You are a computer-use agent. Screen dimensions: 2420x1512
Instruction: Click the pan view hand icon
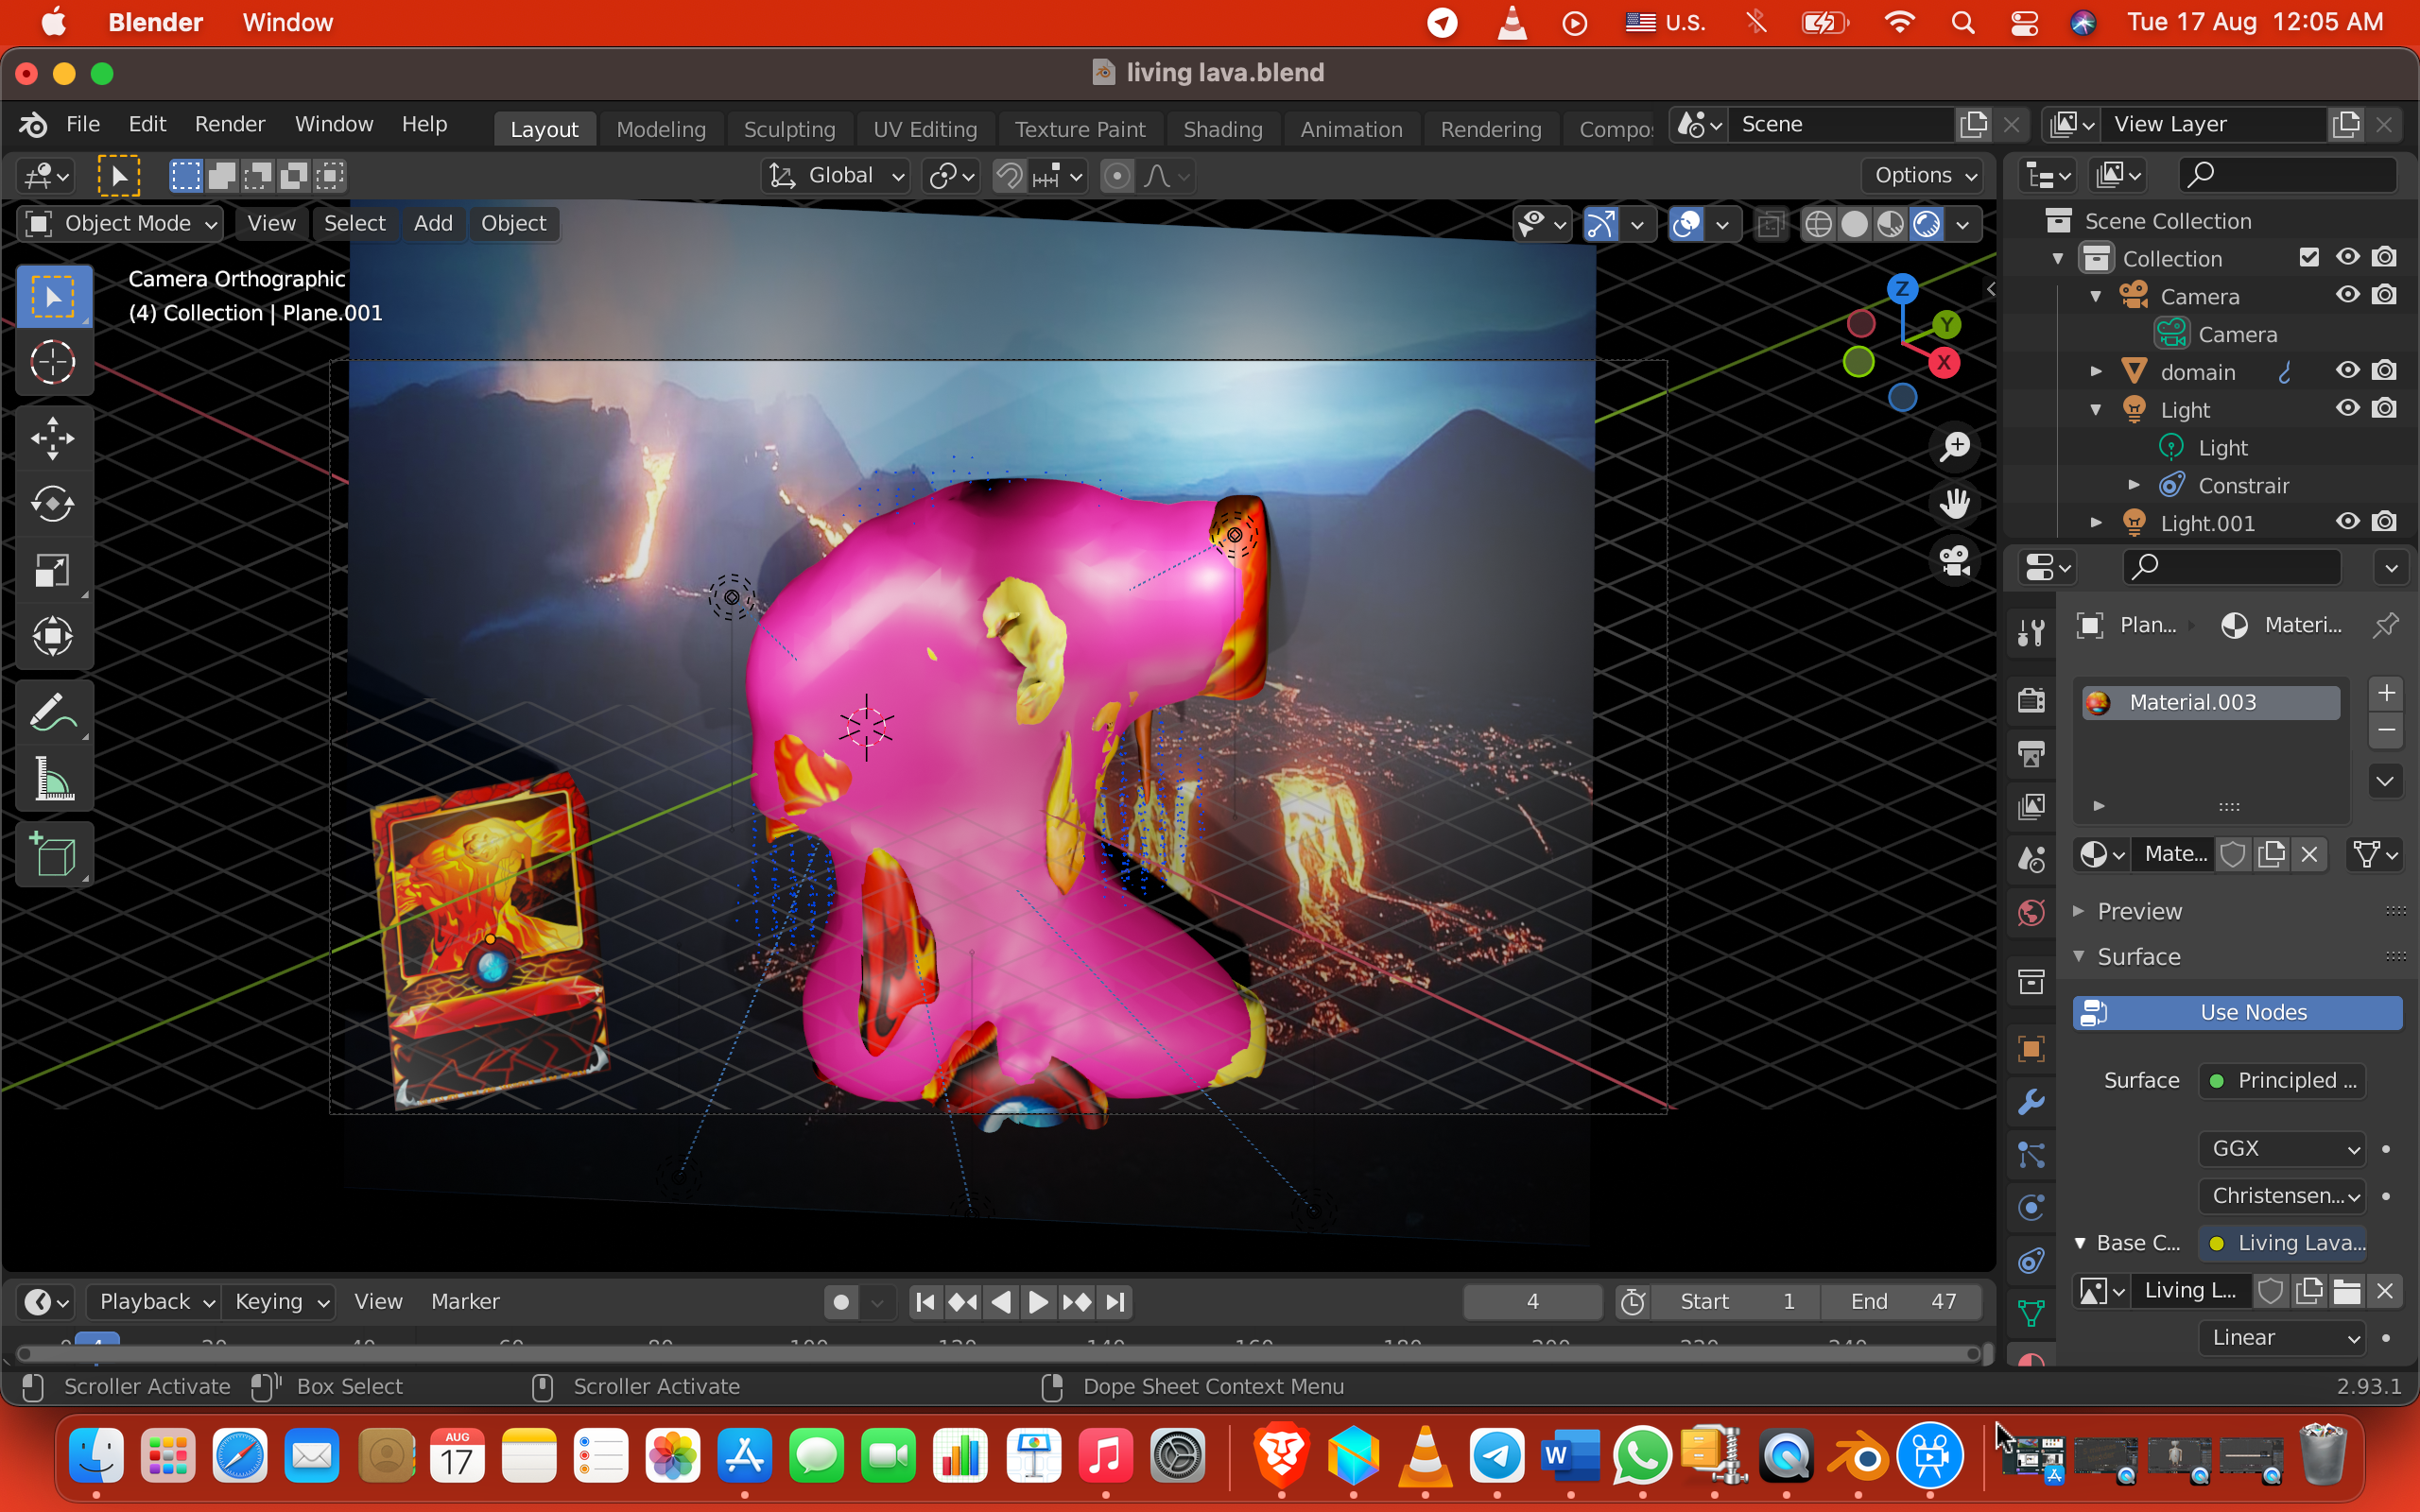pos(1954,504)
